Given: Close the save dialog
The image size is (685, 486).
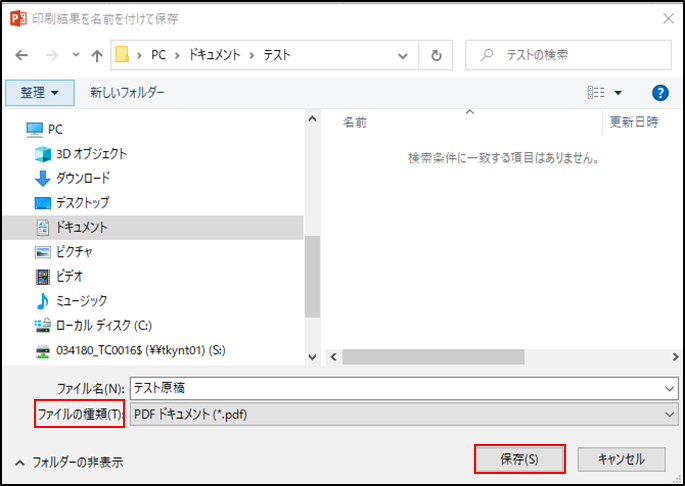Looking at the screenshot, I should click(x=668, y=19).
